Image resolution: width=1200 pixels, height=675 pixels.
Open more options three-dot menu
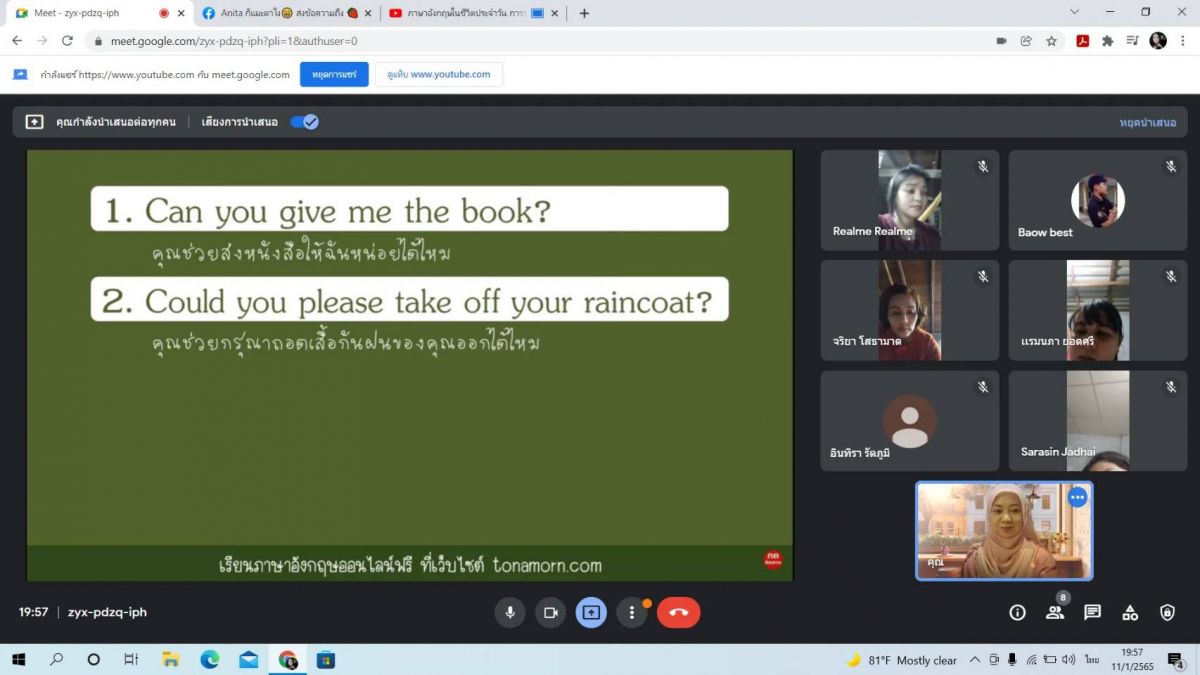[631, 612]
